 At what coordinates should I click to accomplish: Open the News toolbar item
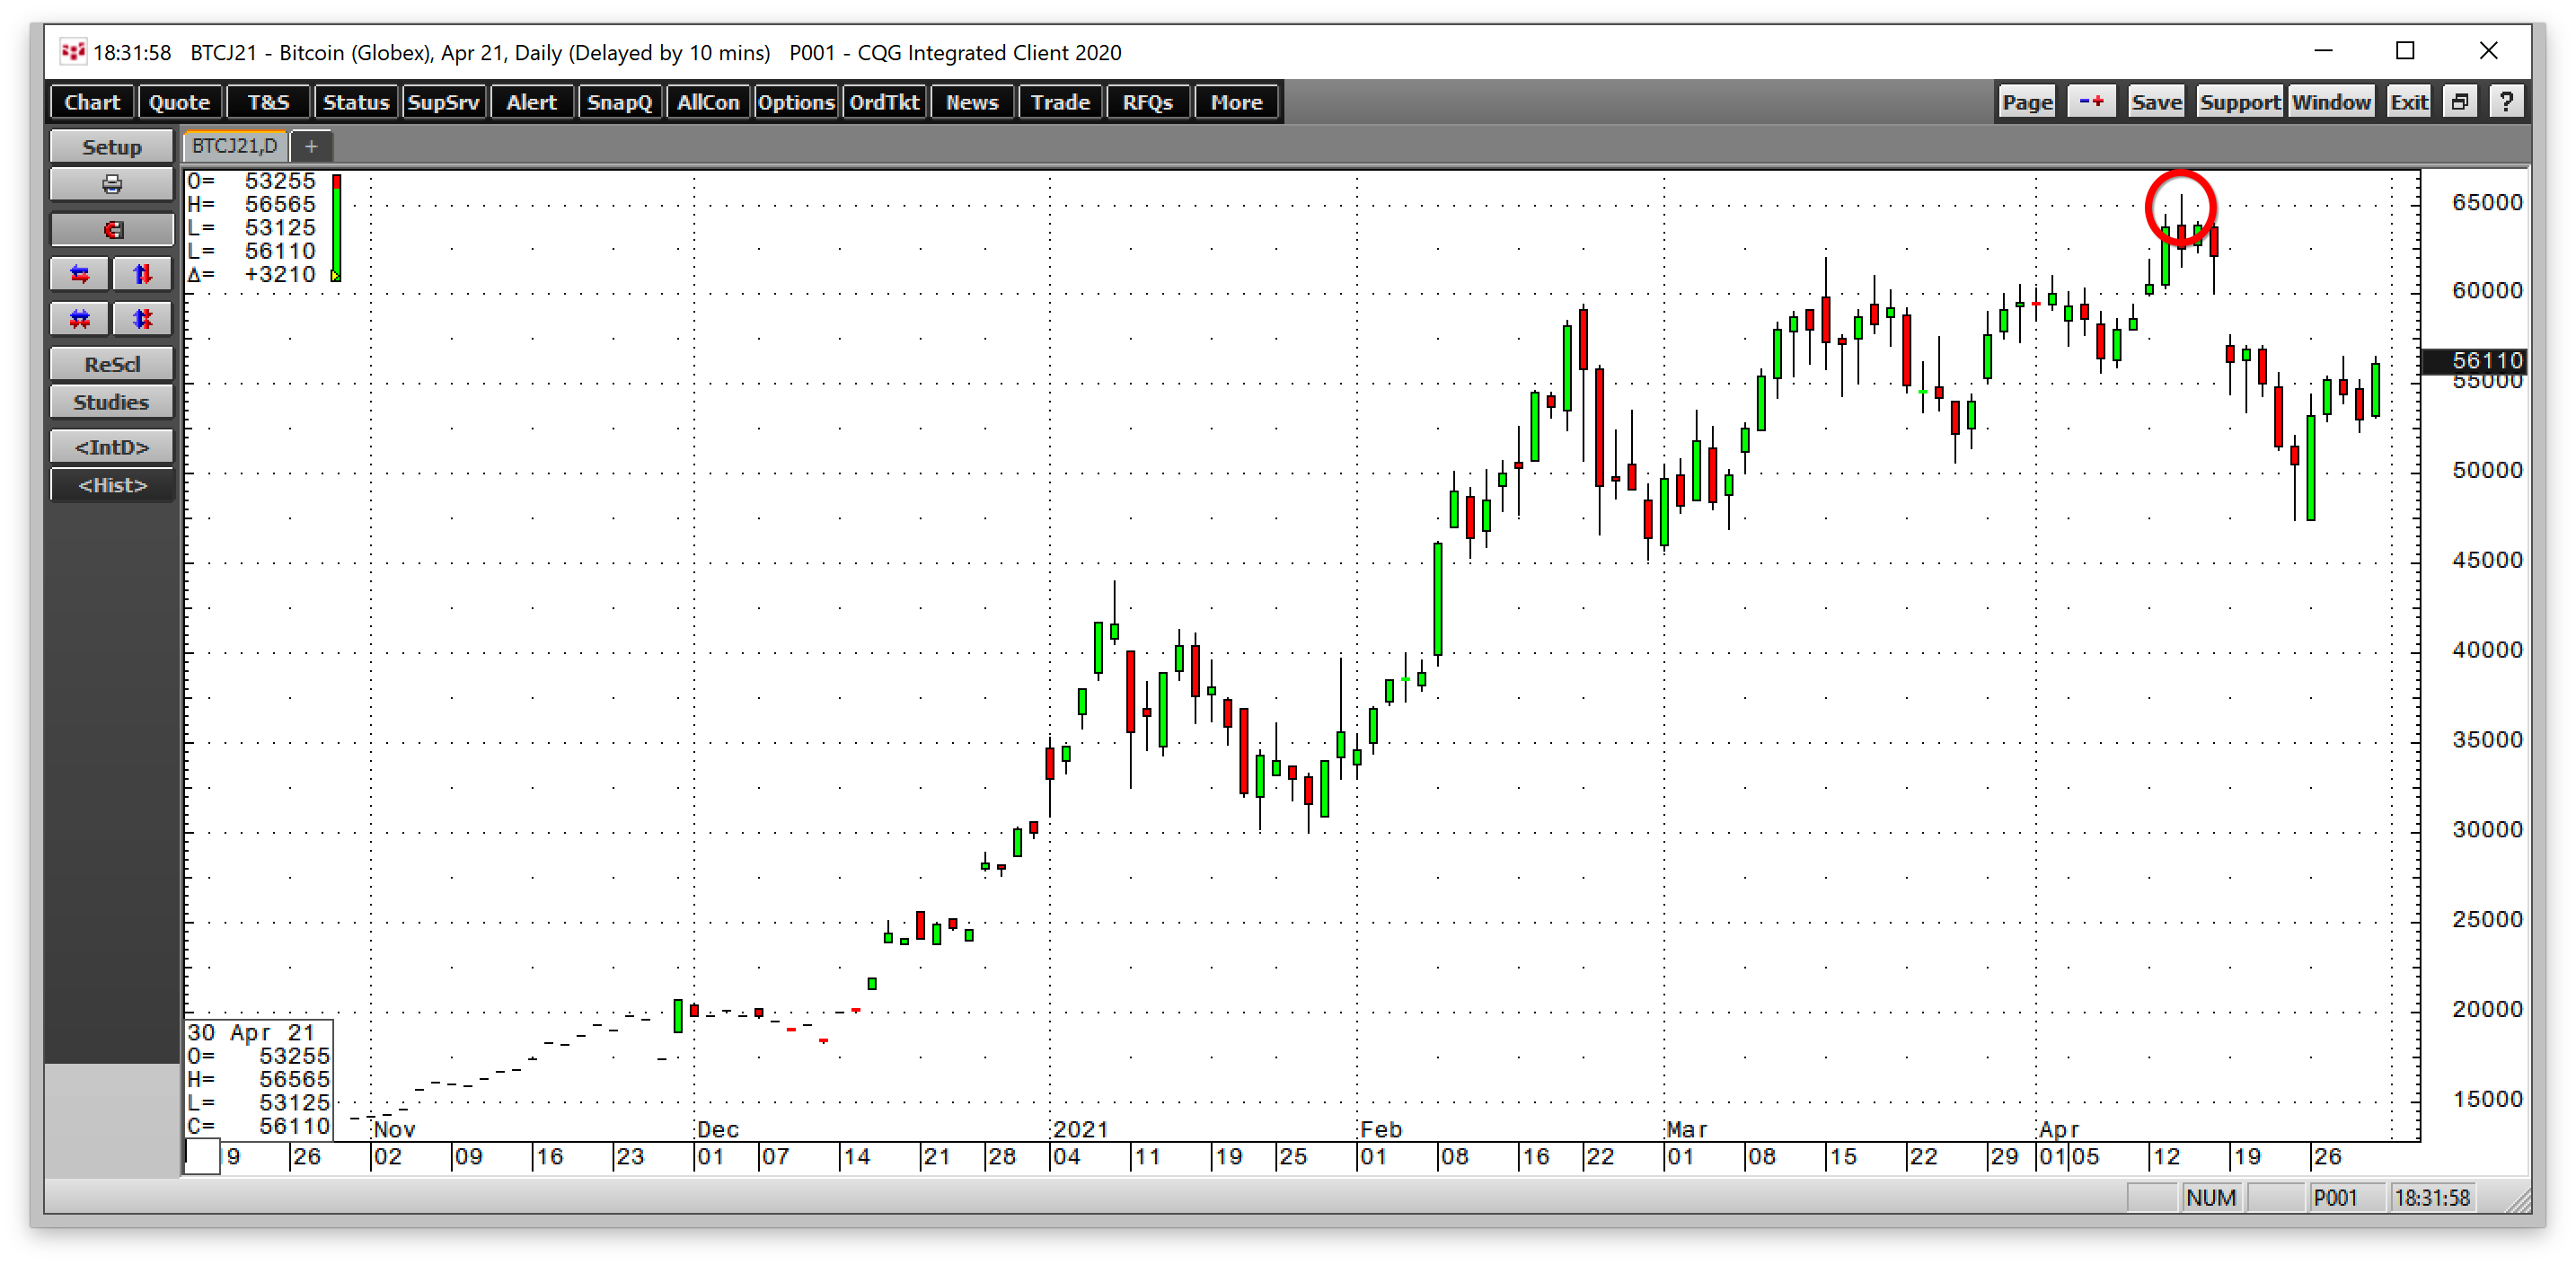972,102
